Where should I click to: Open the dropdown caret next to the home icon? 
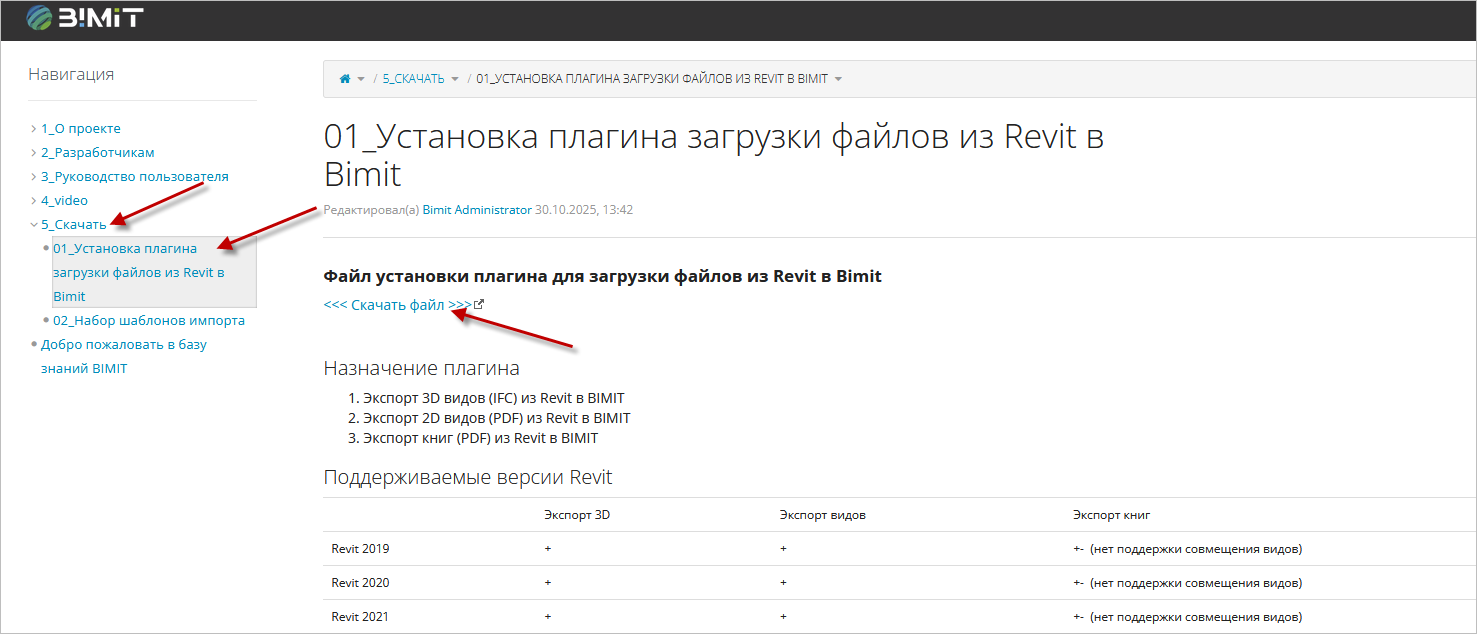click(x=361, y=79)
